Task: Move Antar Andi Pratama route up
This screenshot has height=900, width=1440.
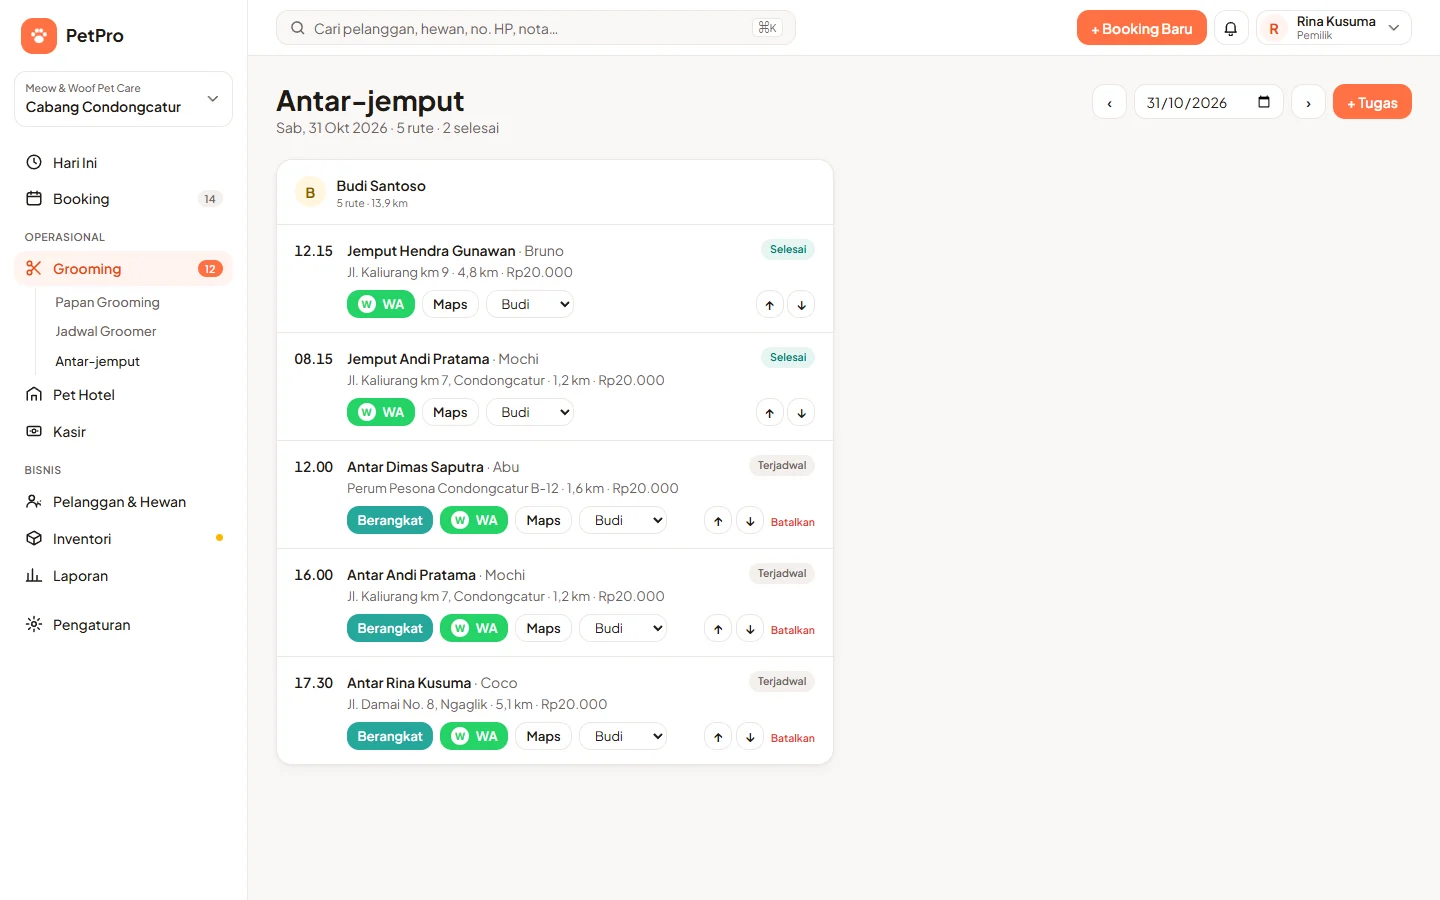Action: pos(718,629)
